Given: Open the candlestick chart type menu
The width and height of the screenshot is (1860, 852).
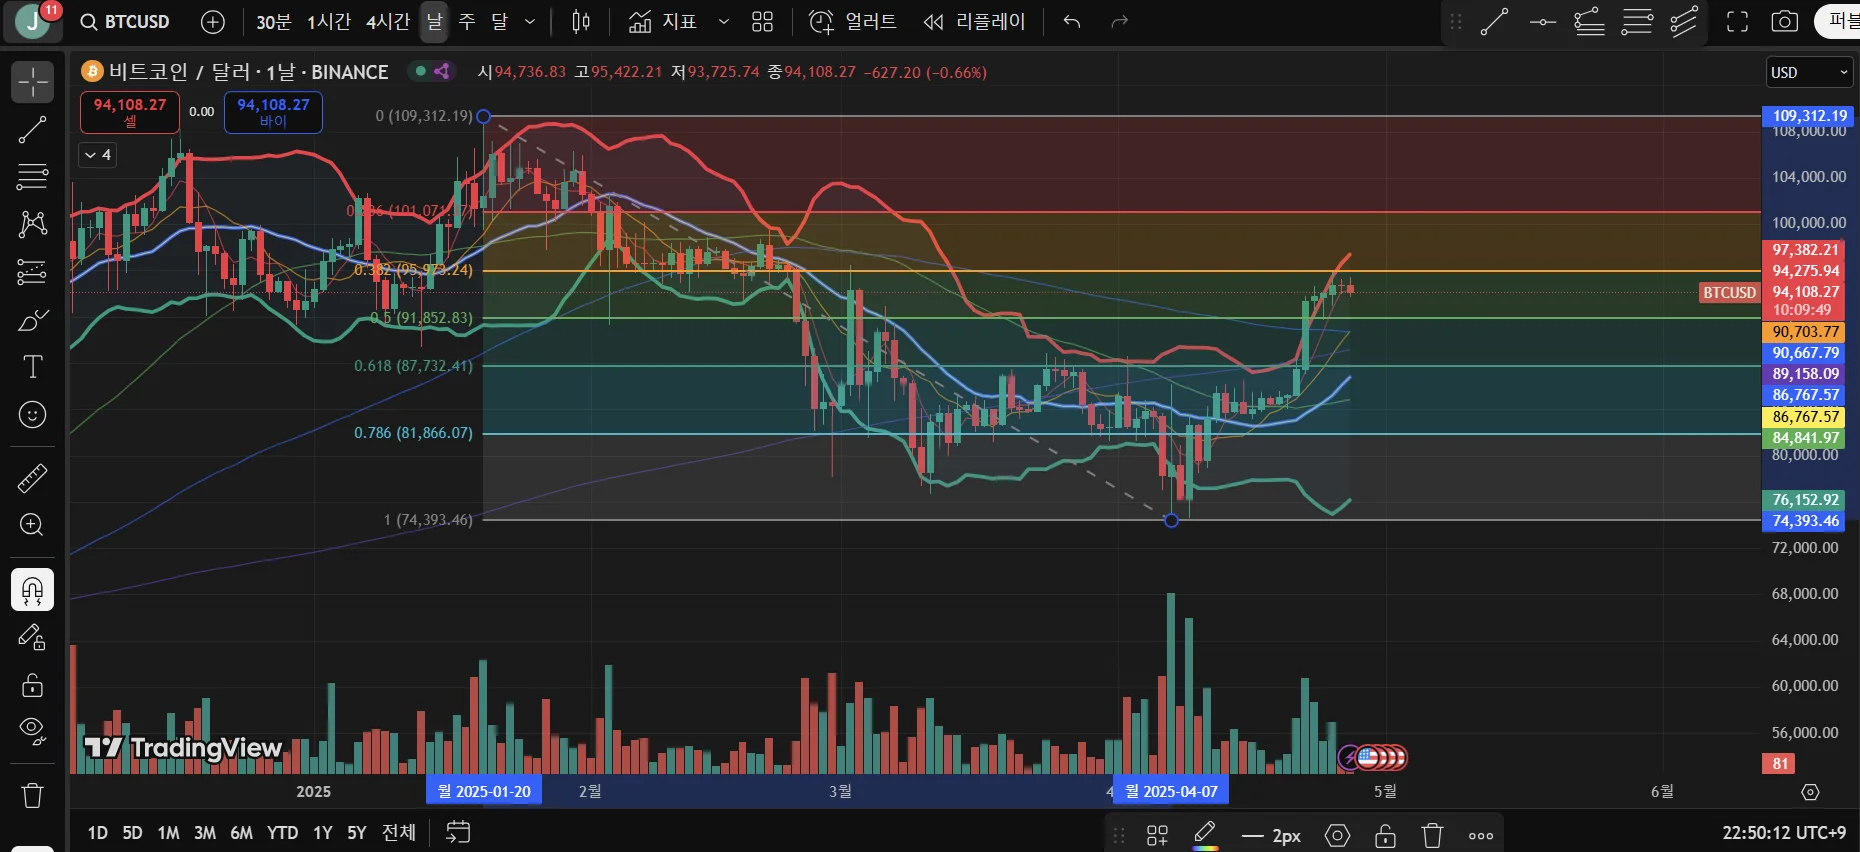Looking at the screenshot, I should [x=581, y=22].
